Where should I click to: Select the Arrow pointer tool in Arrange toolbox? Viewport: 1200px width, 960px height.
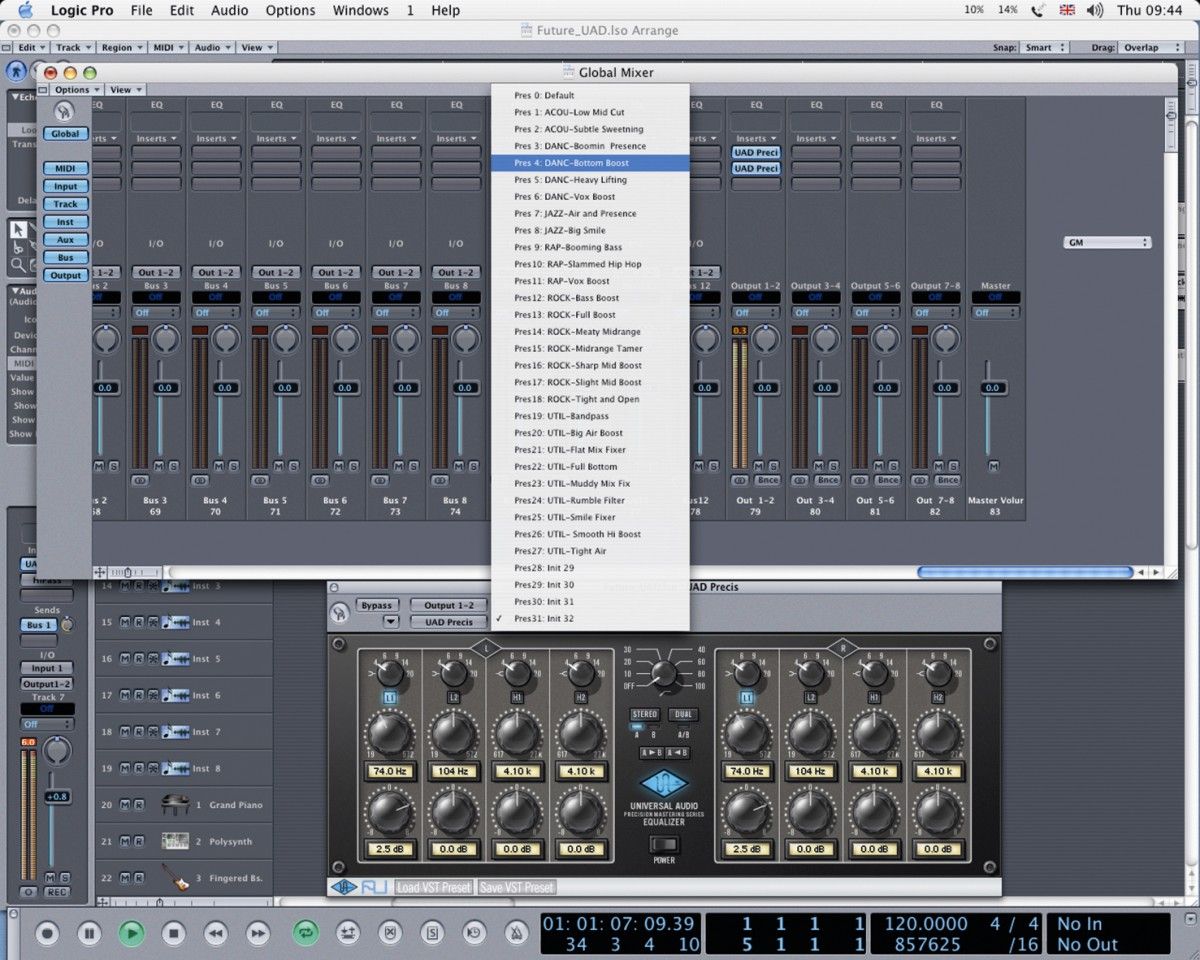coord(18,229)
